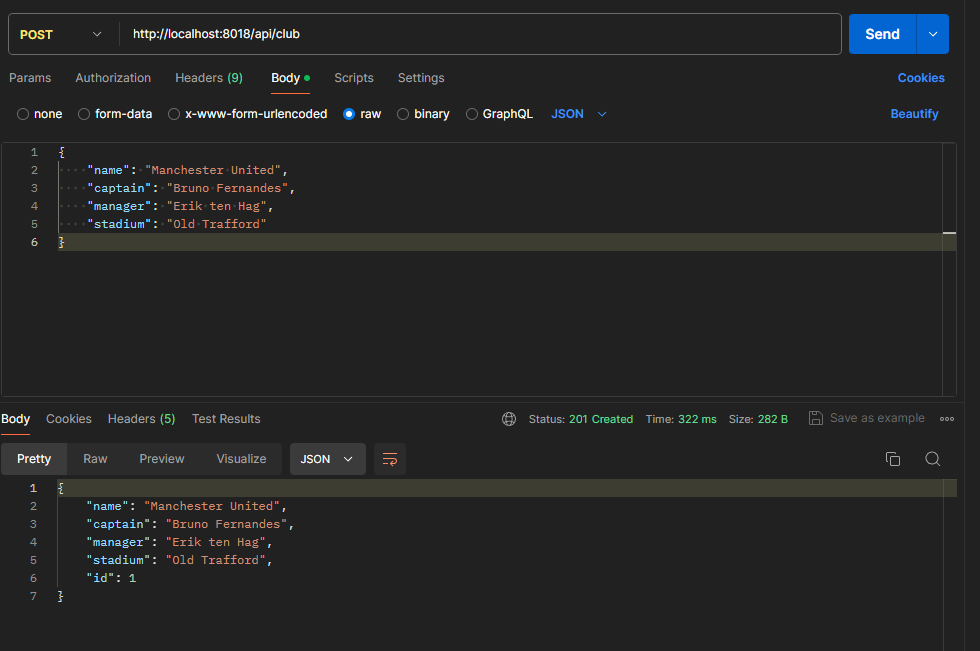Choose GraphQL body type radio
Screen dimensions: 980x651
[472, 114]
